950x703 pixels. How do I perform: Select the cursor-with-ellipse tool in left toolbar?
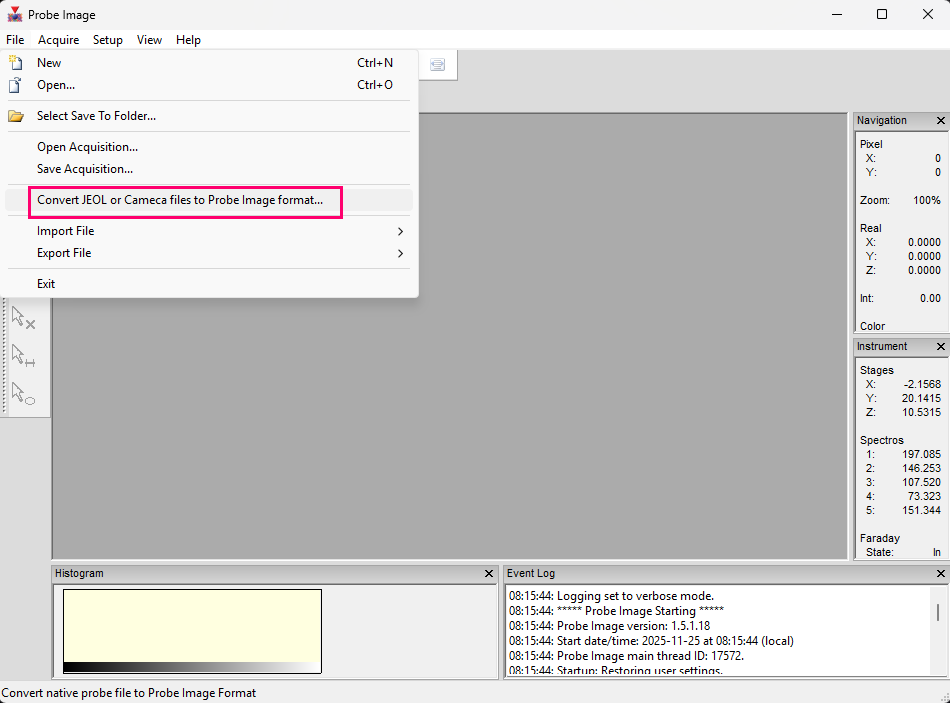tap(23, 393)
